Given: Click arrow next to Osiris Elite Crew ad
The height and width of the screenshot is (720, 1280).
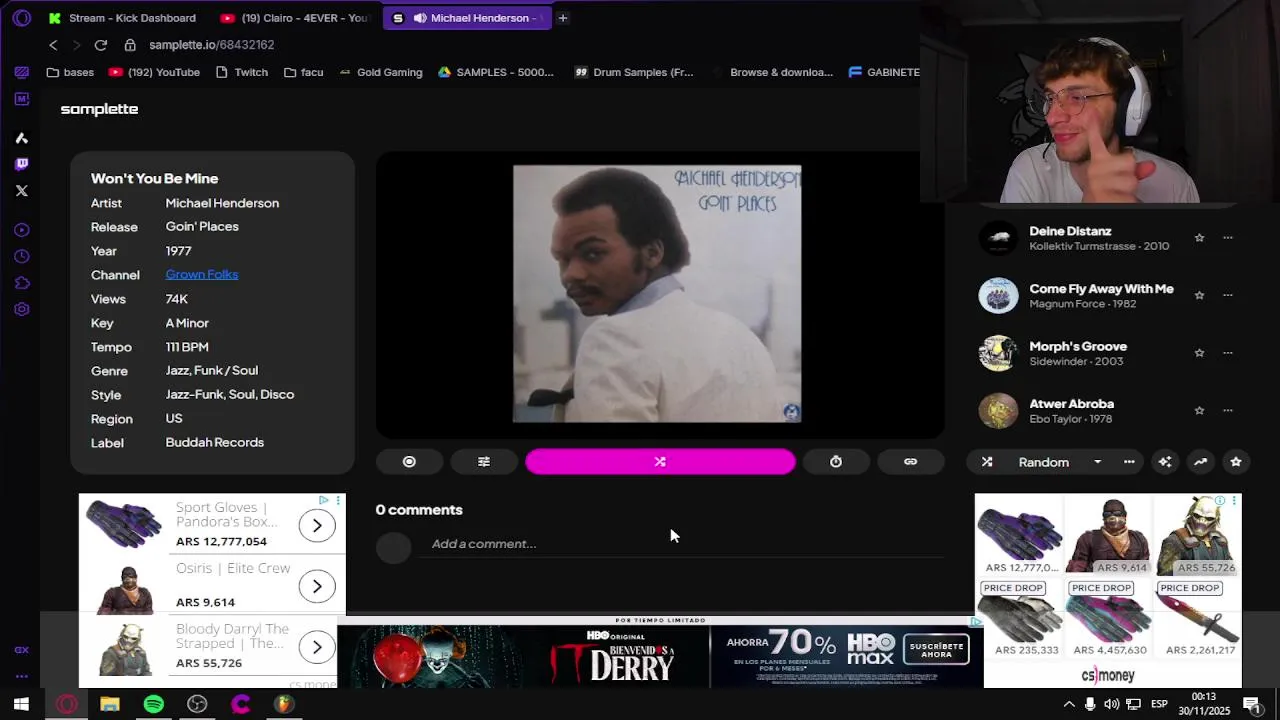Looking at the screenshot, I should (x=317, y=586).
